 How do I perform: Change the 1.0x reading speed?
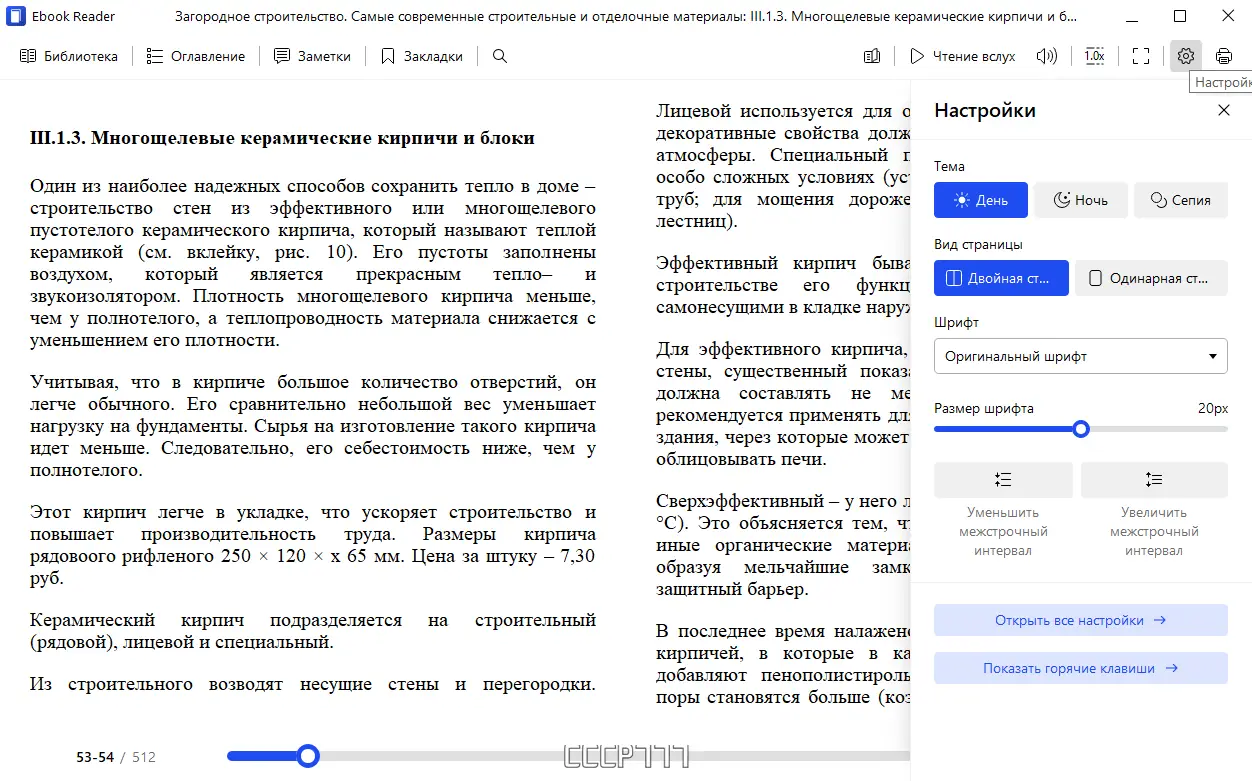[1094, 56]
